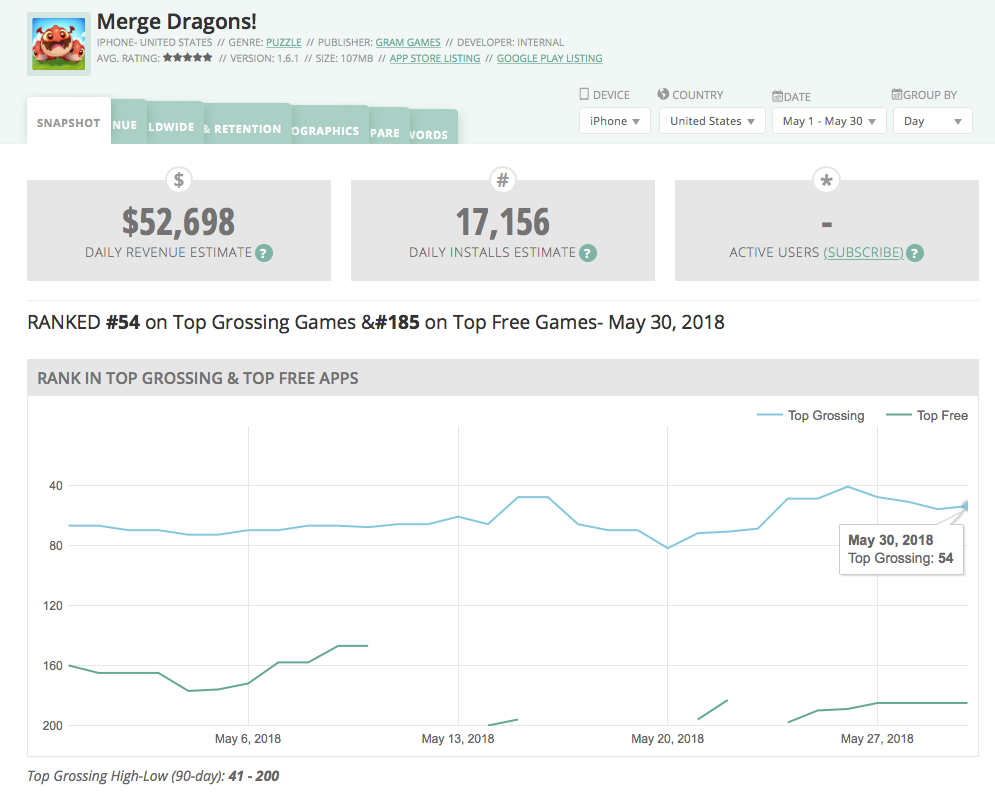
Task: Click the help icon beside Active Users
Action: 915,253
